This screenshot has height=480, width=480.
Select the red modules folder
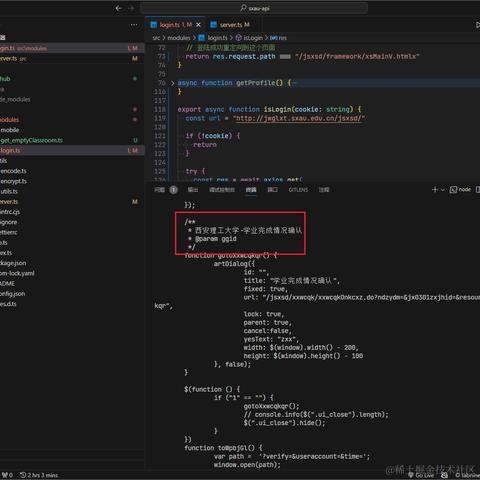pyautogui.click(x=72, y=120)
